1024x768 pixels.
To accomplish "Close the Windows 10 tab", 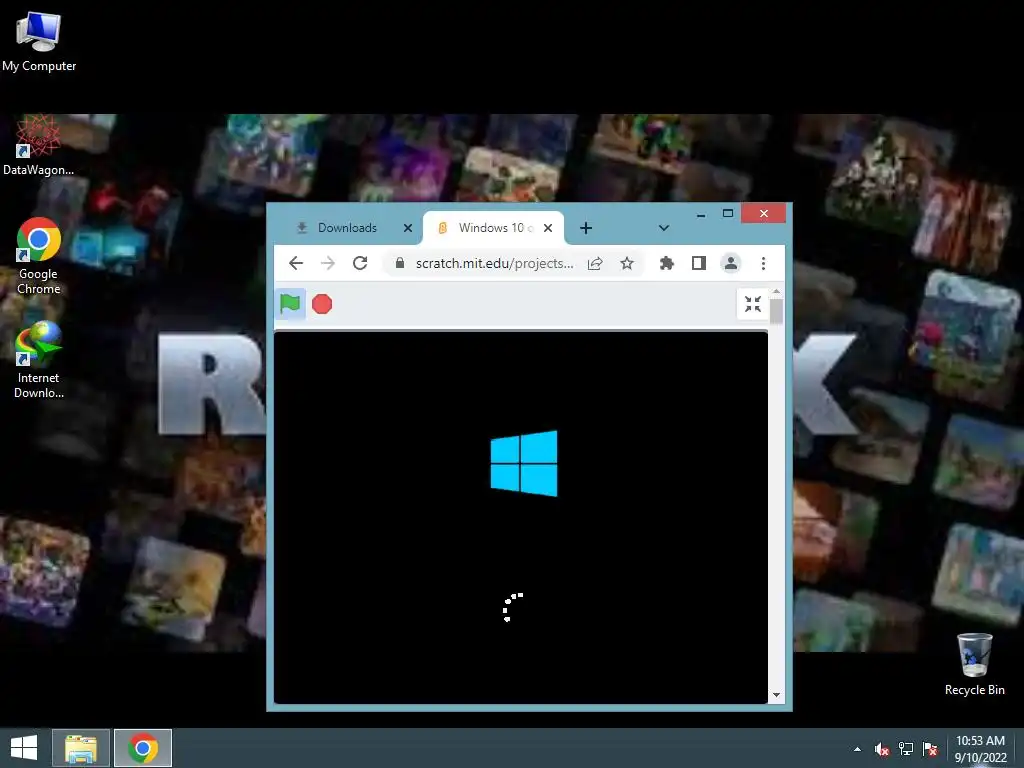I will (x=548, y=228).
